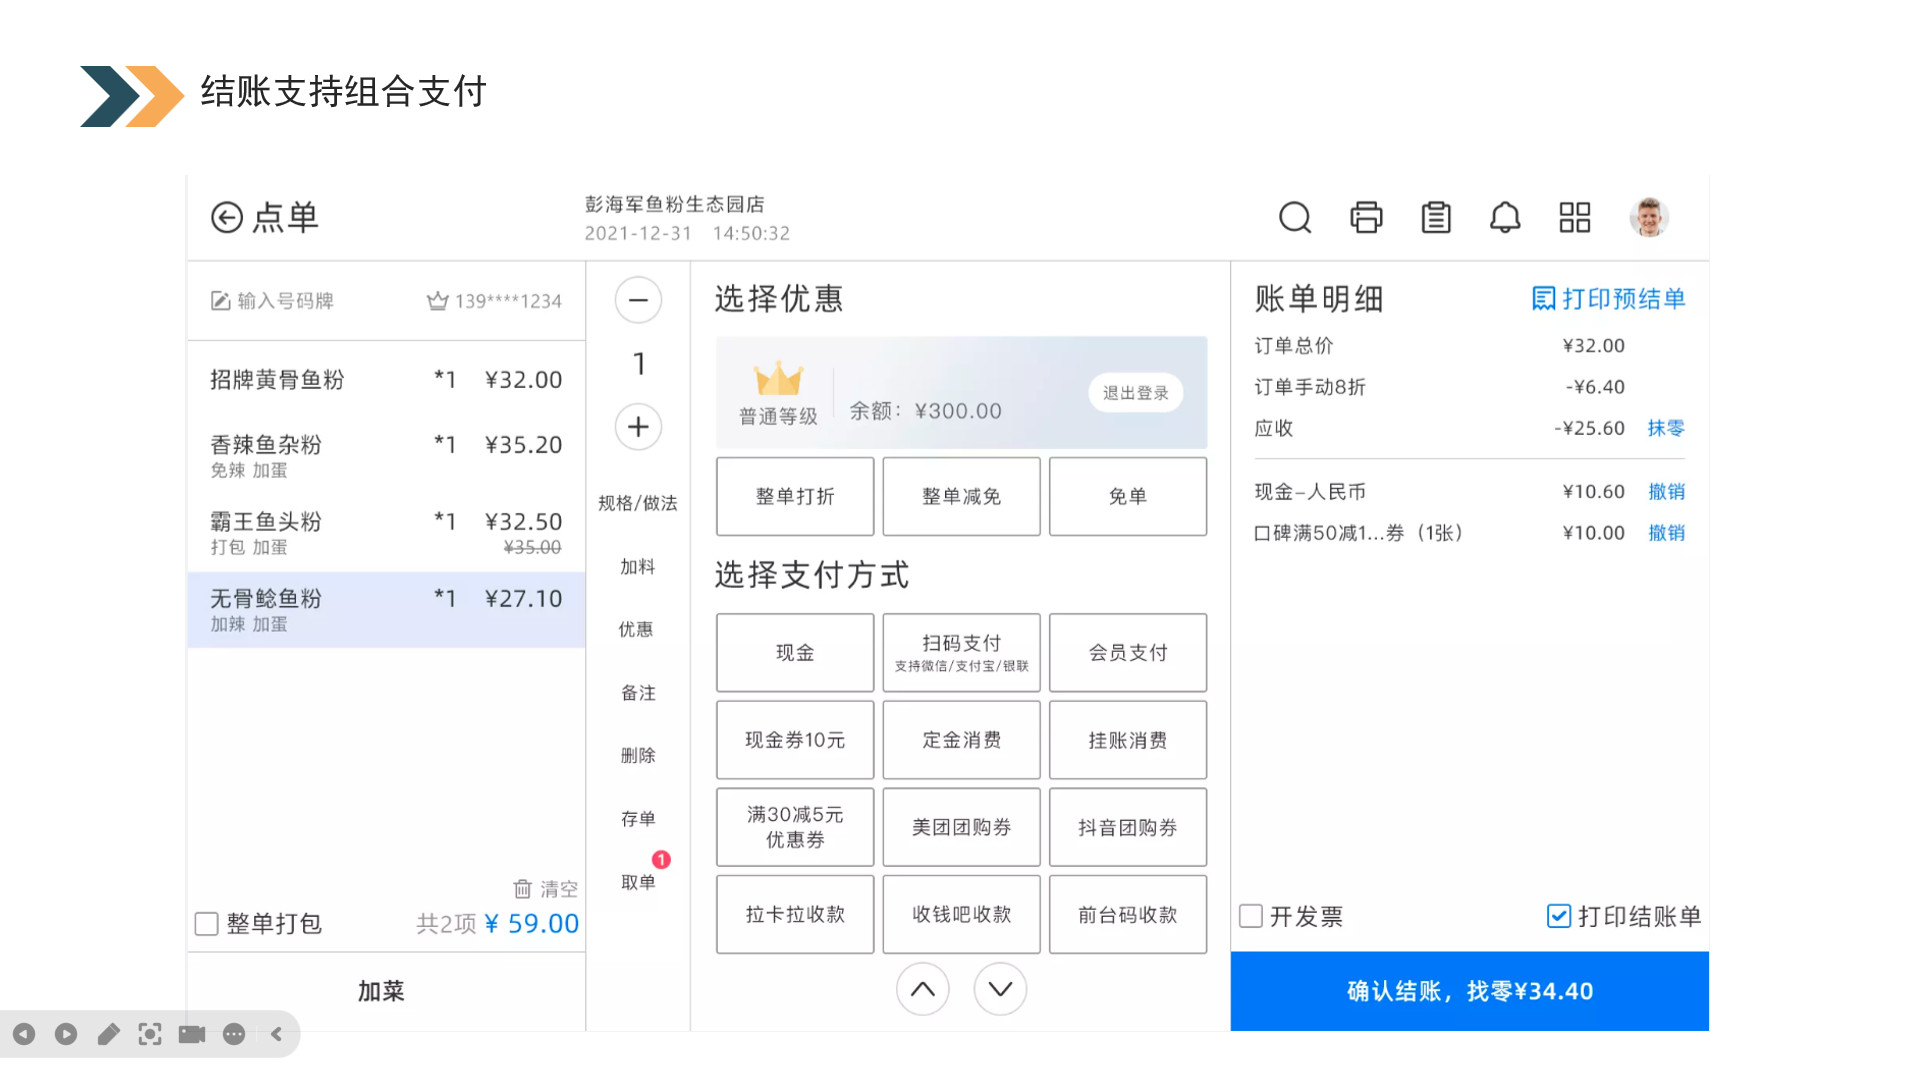Check the 开发票 checkbox
Viewport: 1920px width, 1077px height.
[1251, 916]
